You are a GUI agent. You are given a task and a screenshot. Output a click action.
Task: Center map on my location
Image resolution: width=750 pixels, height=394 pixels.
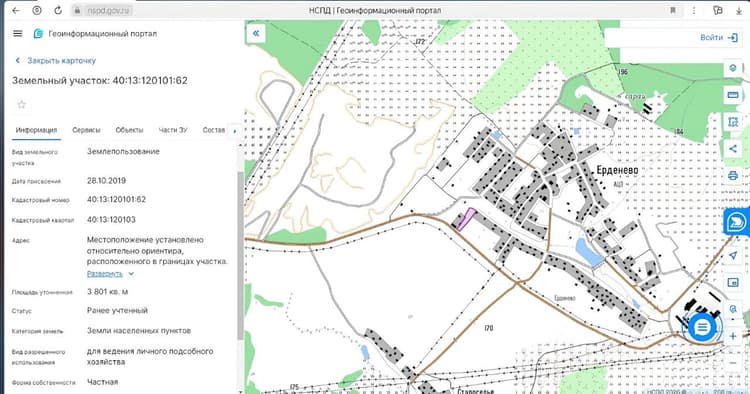click(733, 255)
